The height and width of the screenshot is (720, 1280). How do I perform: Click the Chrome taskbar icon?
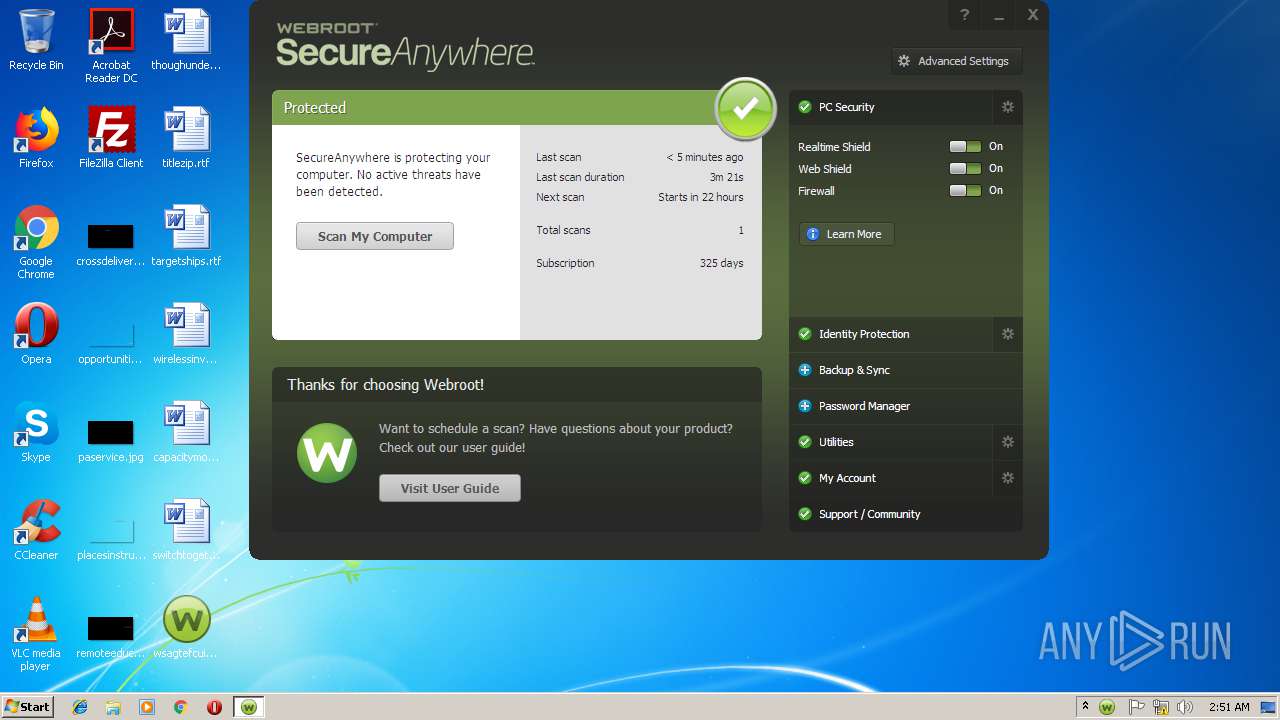181,707
